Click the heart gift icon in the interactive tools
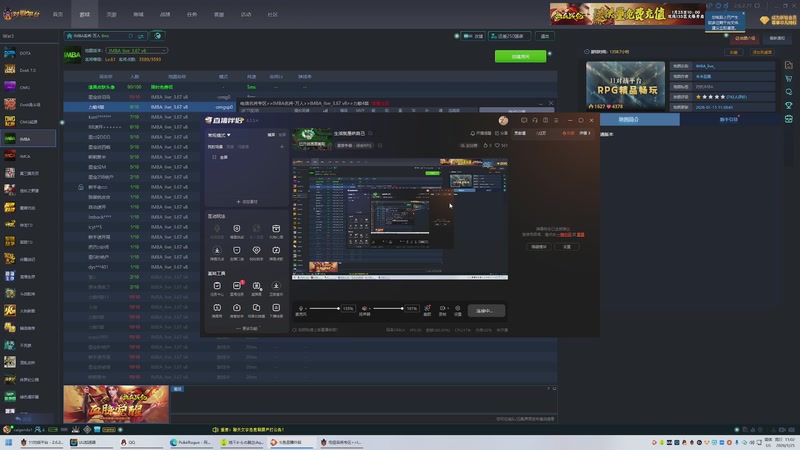The height and width of the screenshot is (450, 800). click(x=256, y=252)
